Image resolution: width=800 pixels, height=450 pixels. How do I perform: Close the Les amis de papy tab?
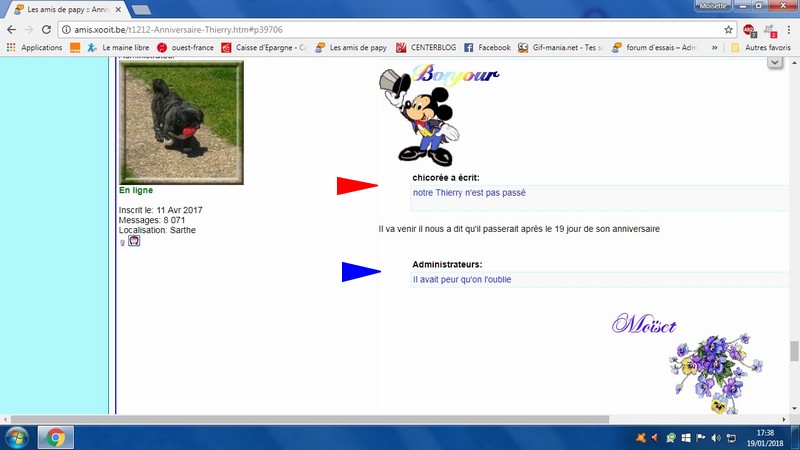tap(118, 9)
